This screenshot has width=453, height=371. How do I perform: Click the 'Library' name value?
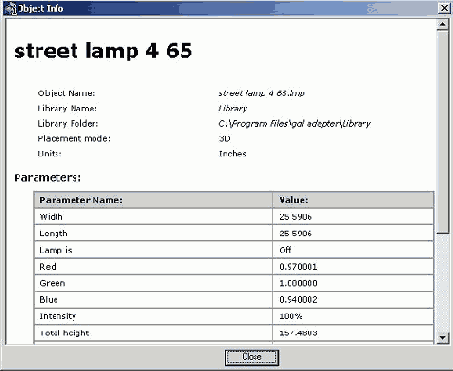[x=233, y=108]
